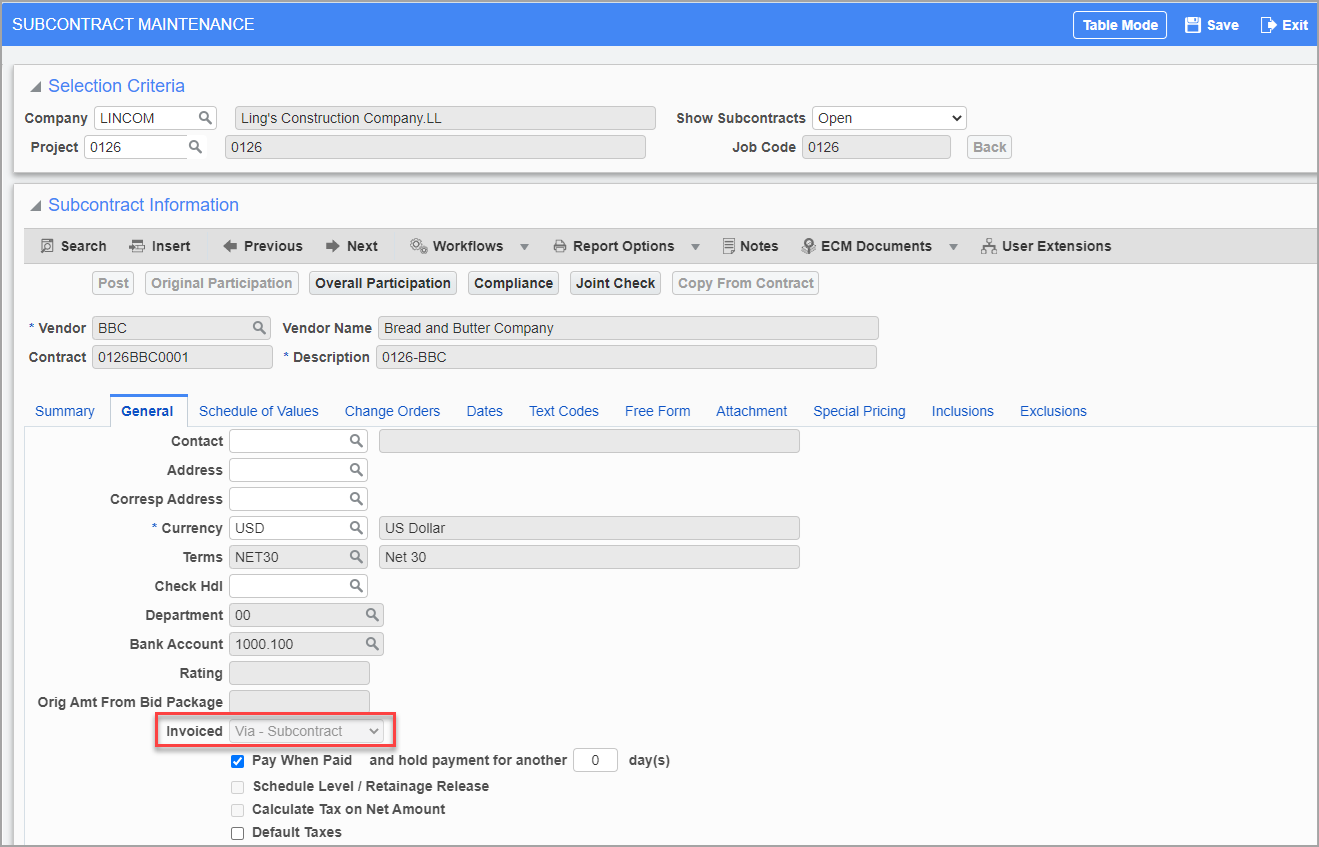Open Schedule of Values tab
The image size is (1319, 847).
[x=259, y=411]
